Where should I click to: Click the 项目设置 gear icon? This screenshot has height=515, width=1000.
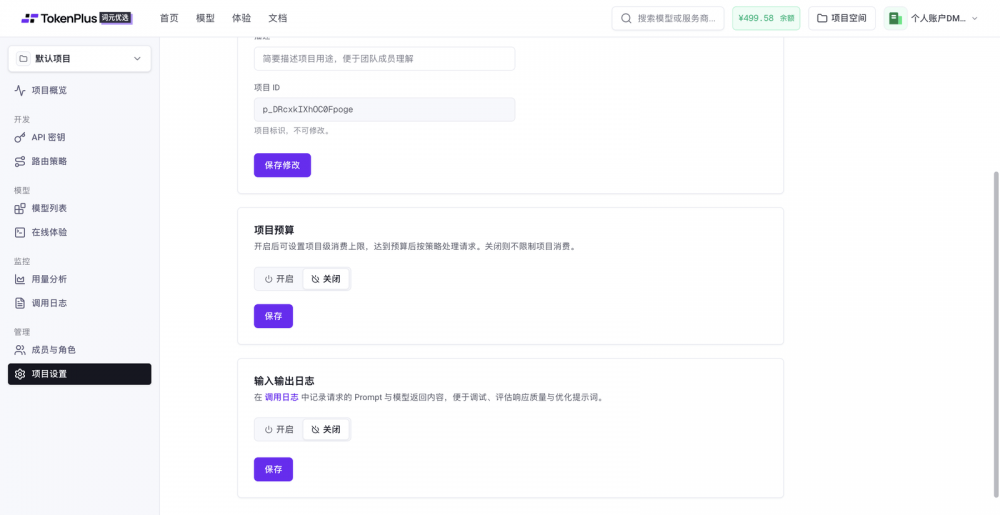coord(20,374)
